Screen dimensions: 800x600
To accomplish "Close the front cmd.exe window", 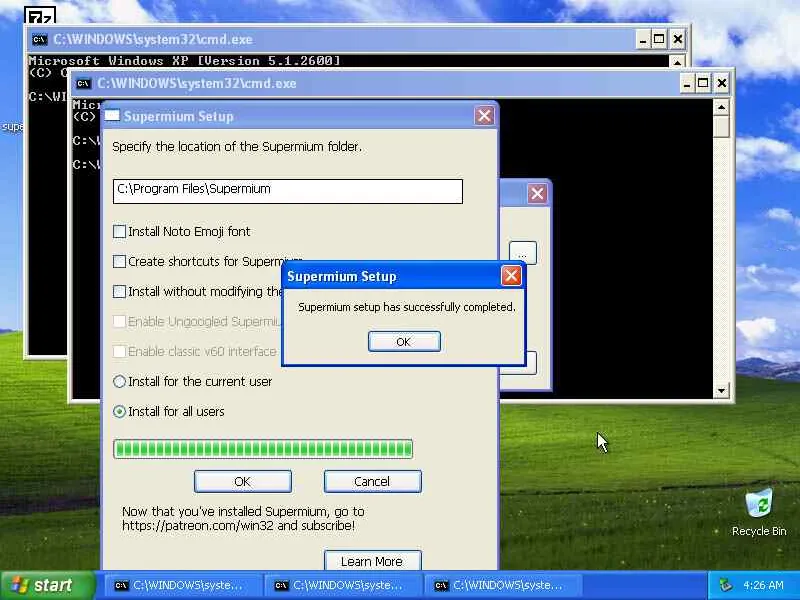I will (721, 83).
